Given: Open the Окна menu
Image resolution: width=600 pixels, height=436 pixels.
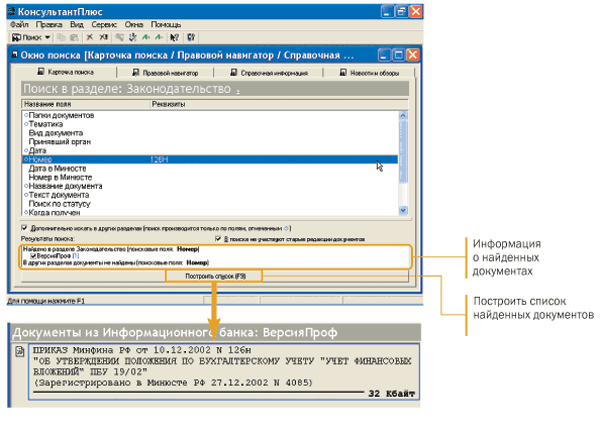Looking at the screenshot, I should click(134, 24).
